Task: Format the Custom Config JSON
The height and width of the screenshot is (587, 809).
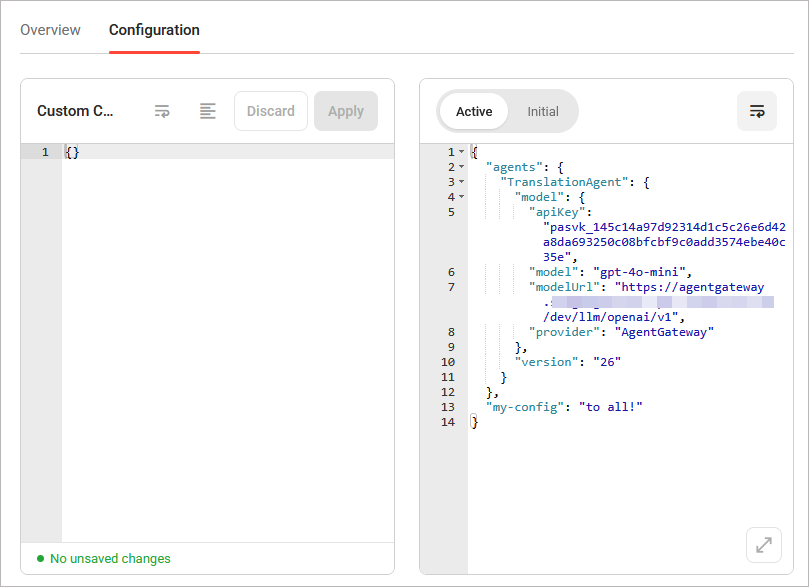Action: [207, 111]
